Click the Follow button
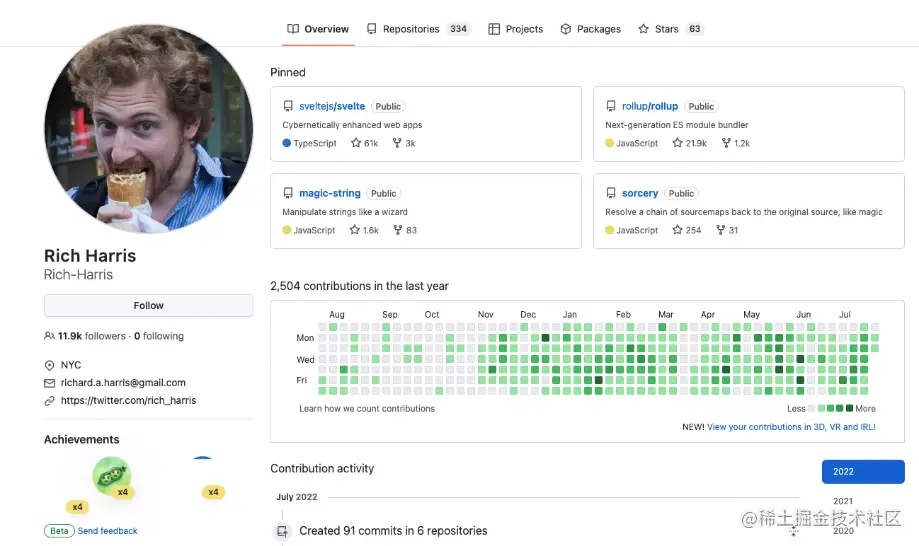The height and width of the screenshot is (546, 919). [148, 305]
